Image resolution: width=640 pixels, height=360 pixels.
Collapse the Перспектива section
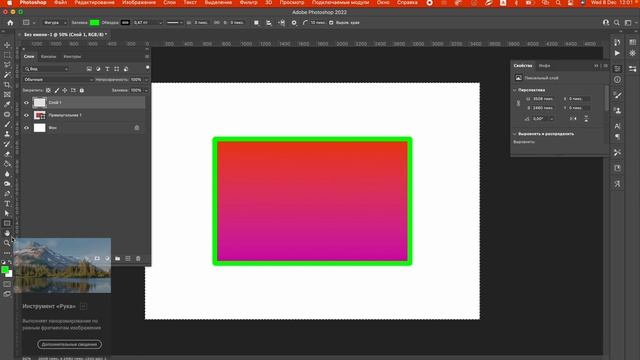click(515, 90)
